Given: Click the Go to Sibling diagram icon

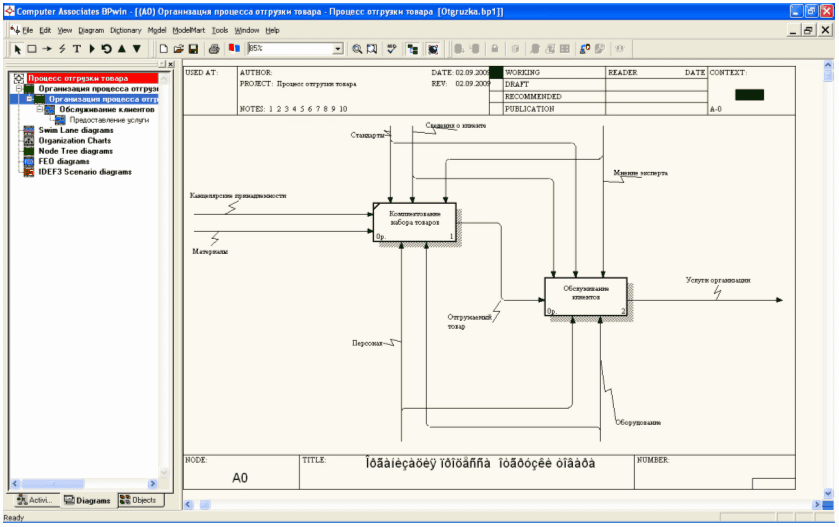Looking at the screenshot, I should click(106, 49).
